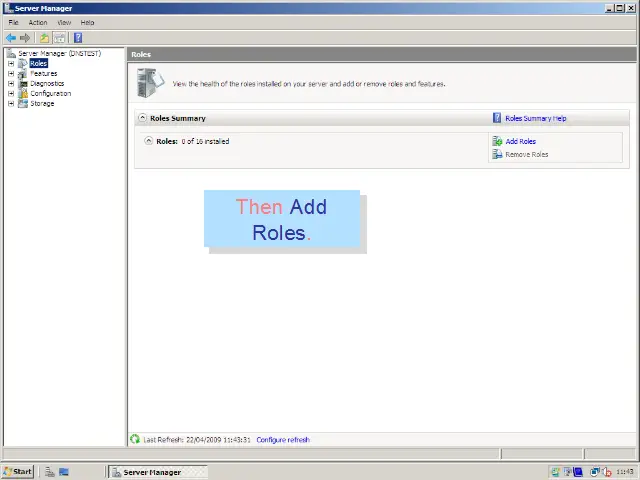Select Server Manager (DNSTEST) root label
The image size is (640, 480).
pos(60,53)
